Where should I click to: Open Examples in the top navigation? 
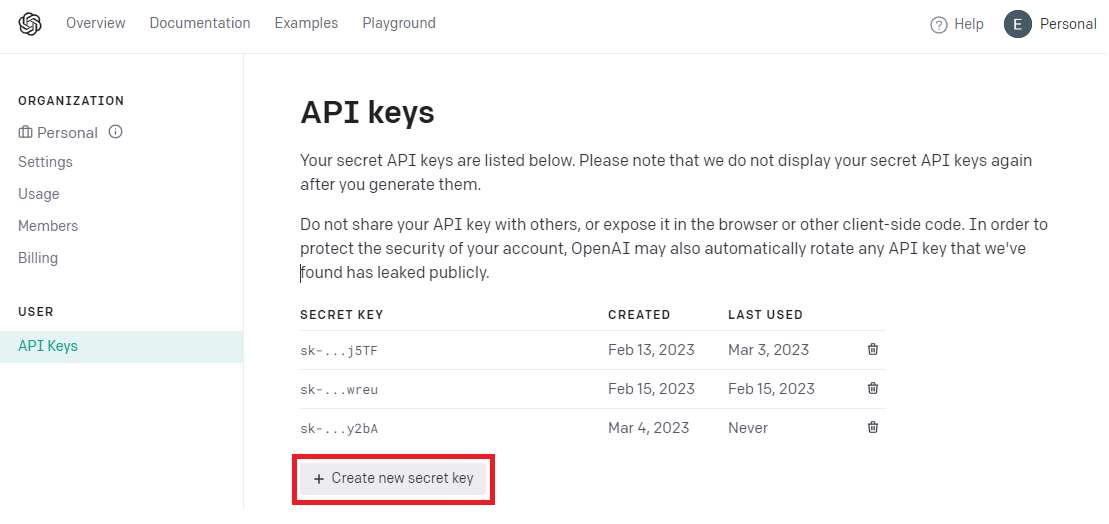pos(306,23)
